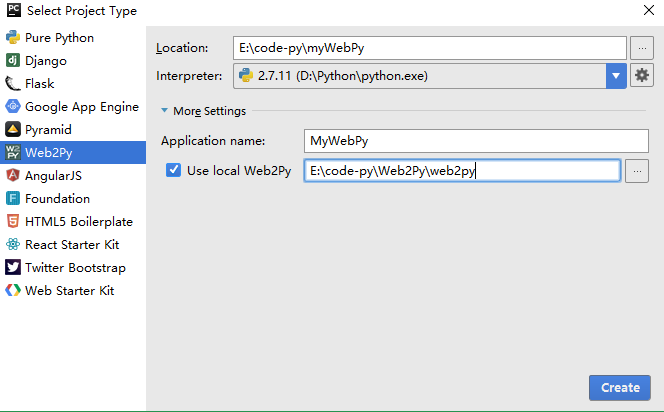Screen dimensions: 664x412
Task: Browse for project Location folder
Action: (x=642, y=48)
